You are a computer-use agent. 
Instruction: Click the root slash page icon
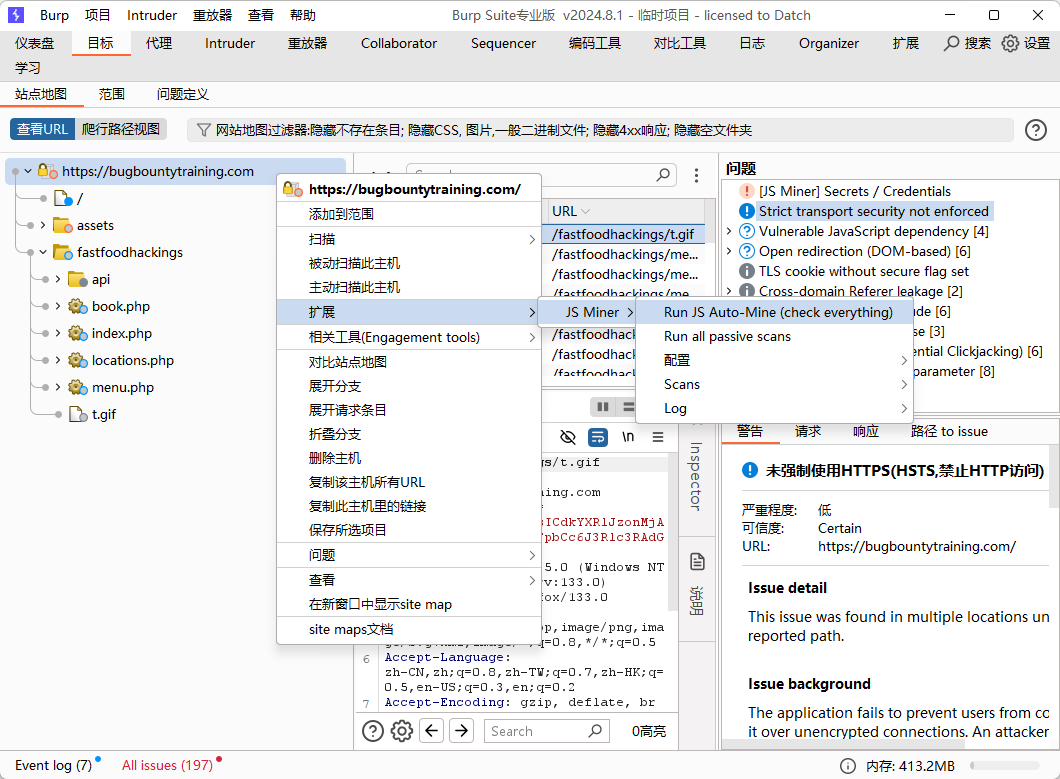coord(63,198)
